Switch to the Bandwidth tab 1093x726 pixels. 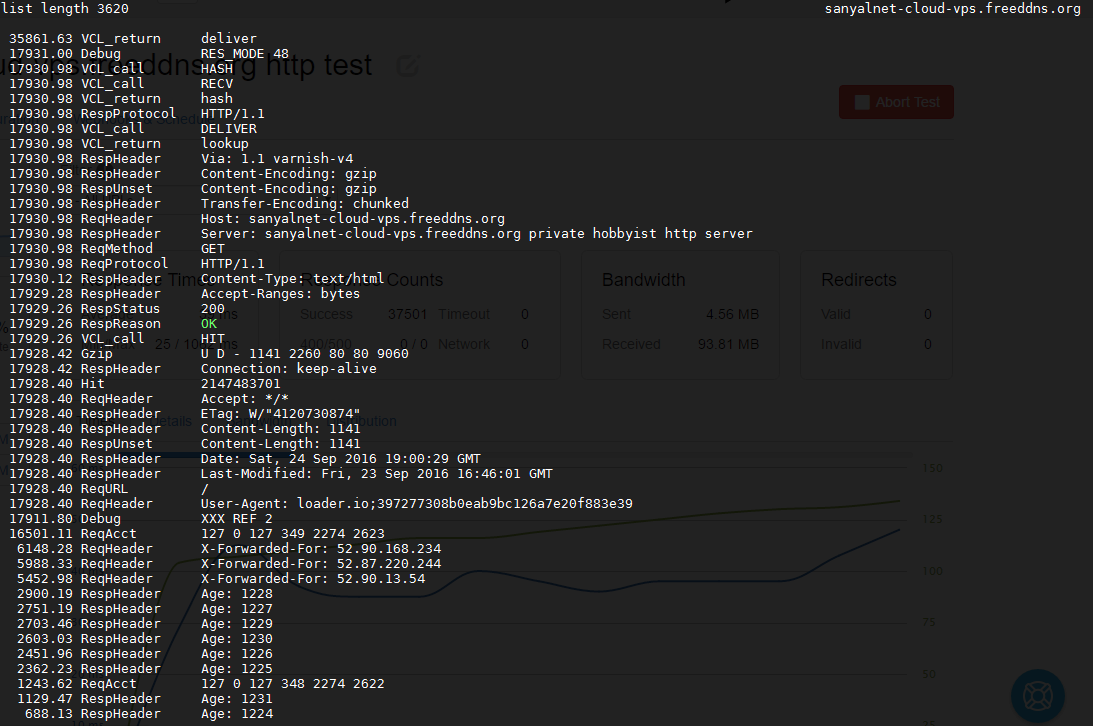pos(262,421)
